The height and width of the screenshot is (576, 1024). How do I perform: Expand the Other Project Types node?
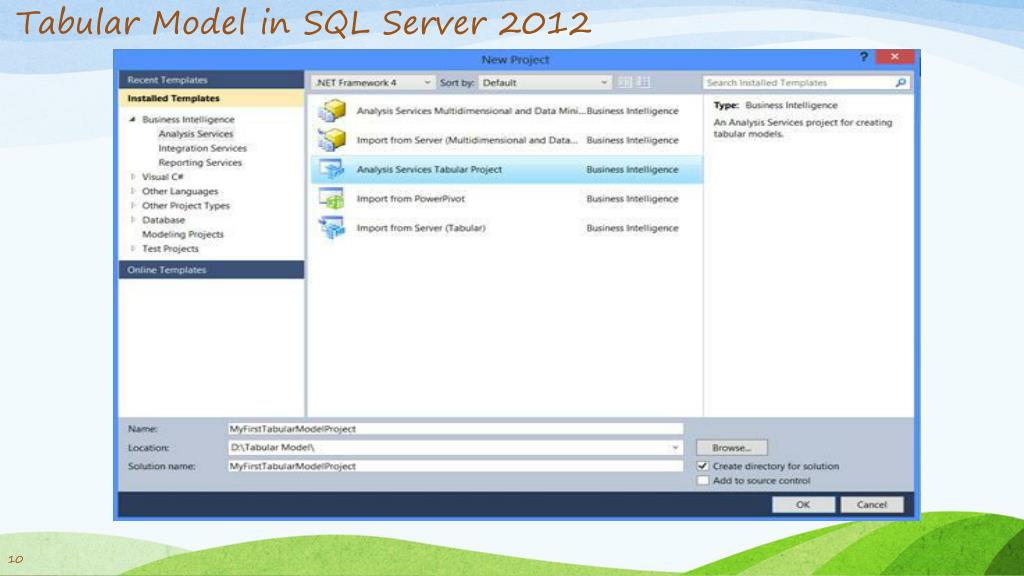[133, 206]
